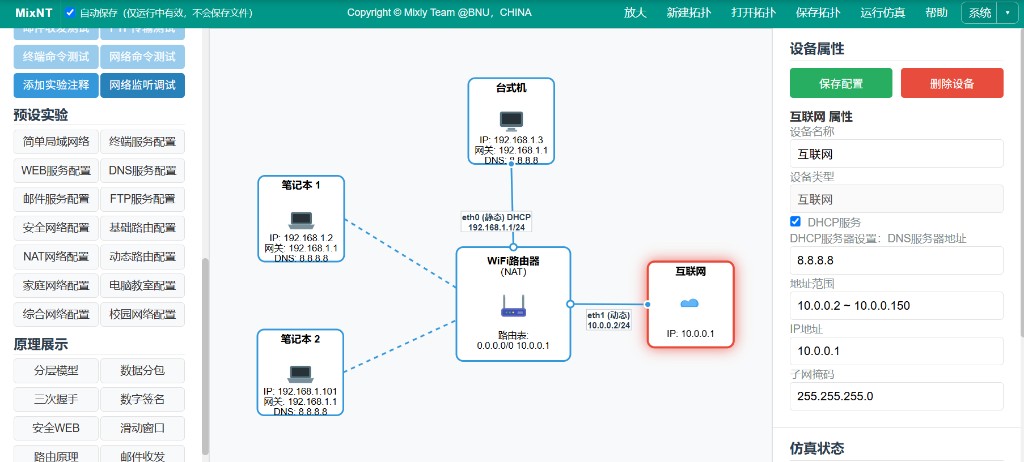This screenshot has height=462, width=1024.
Task: Open the 系统 dropdown arrow
Action: click(x=1006, y=13)
